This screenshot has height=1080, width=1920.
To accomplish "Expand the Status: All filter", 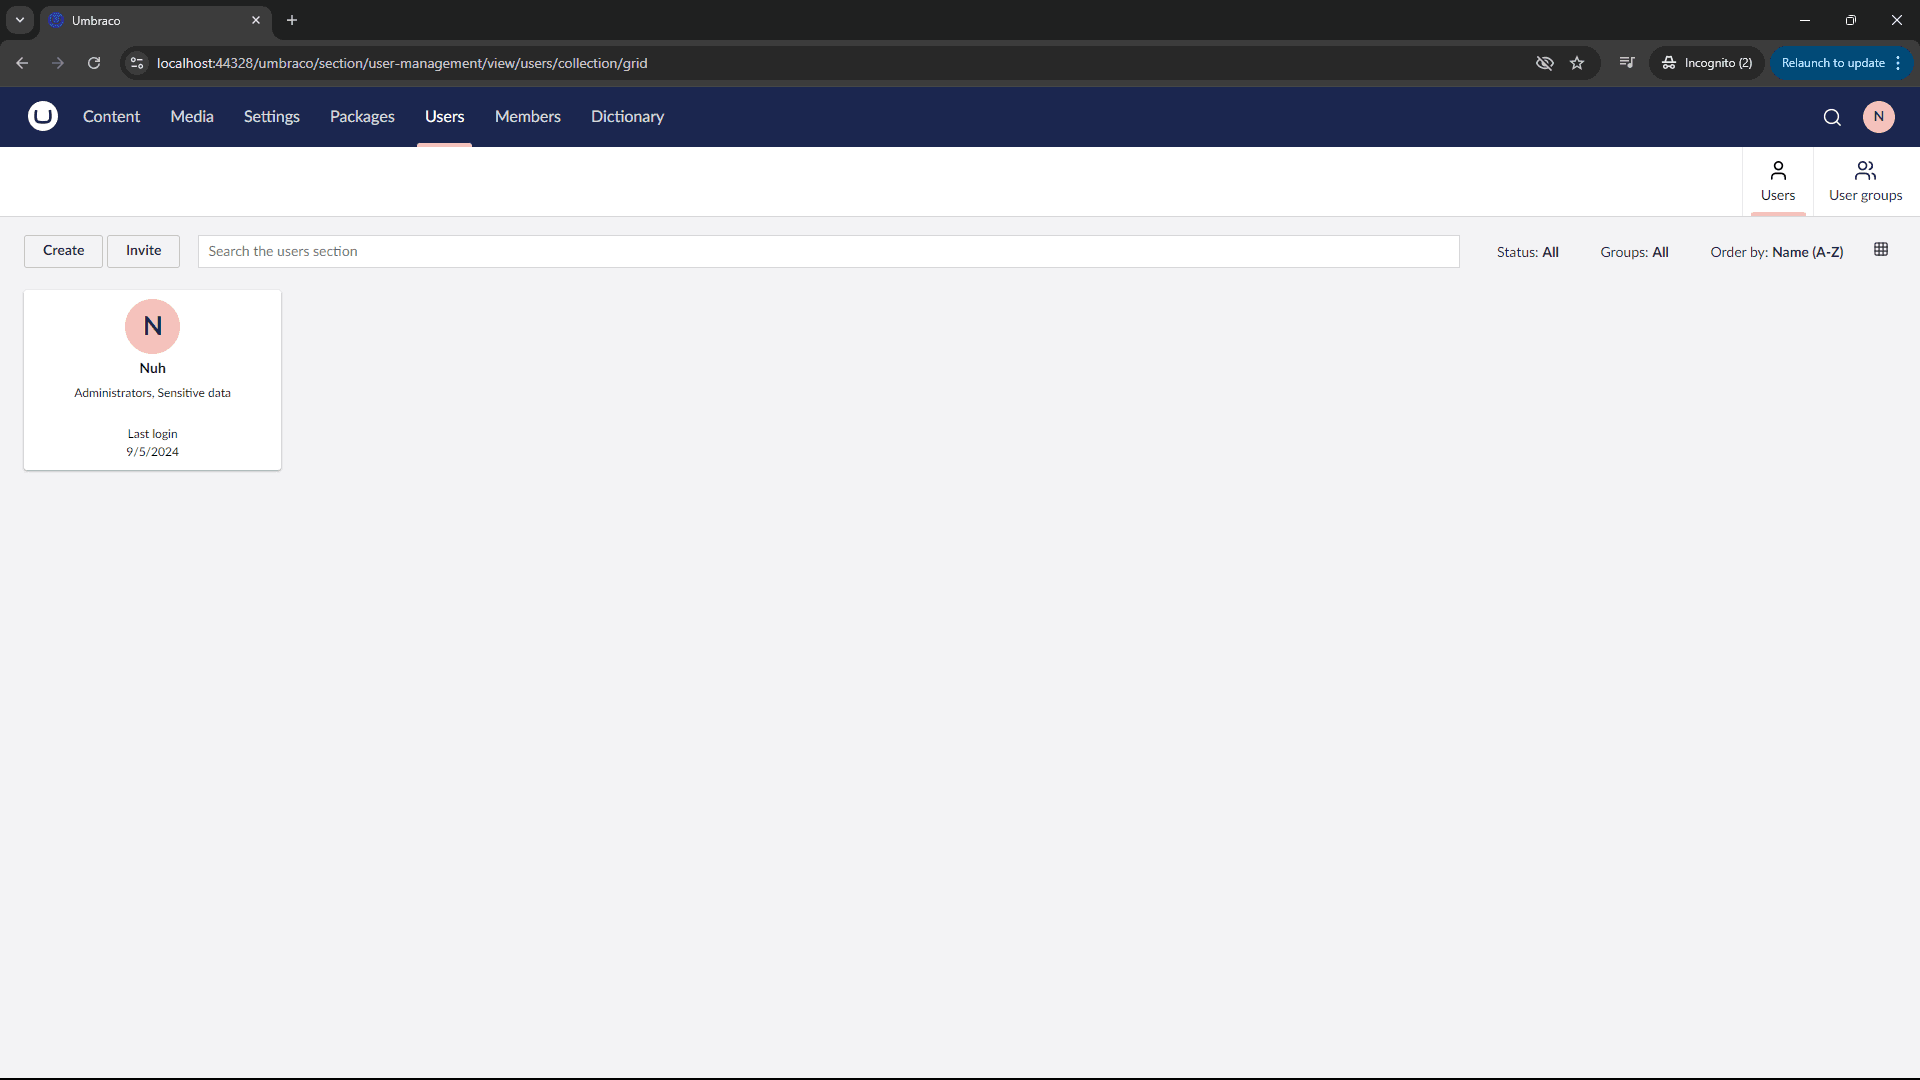I will tap(1527, 252).
